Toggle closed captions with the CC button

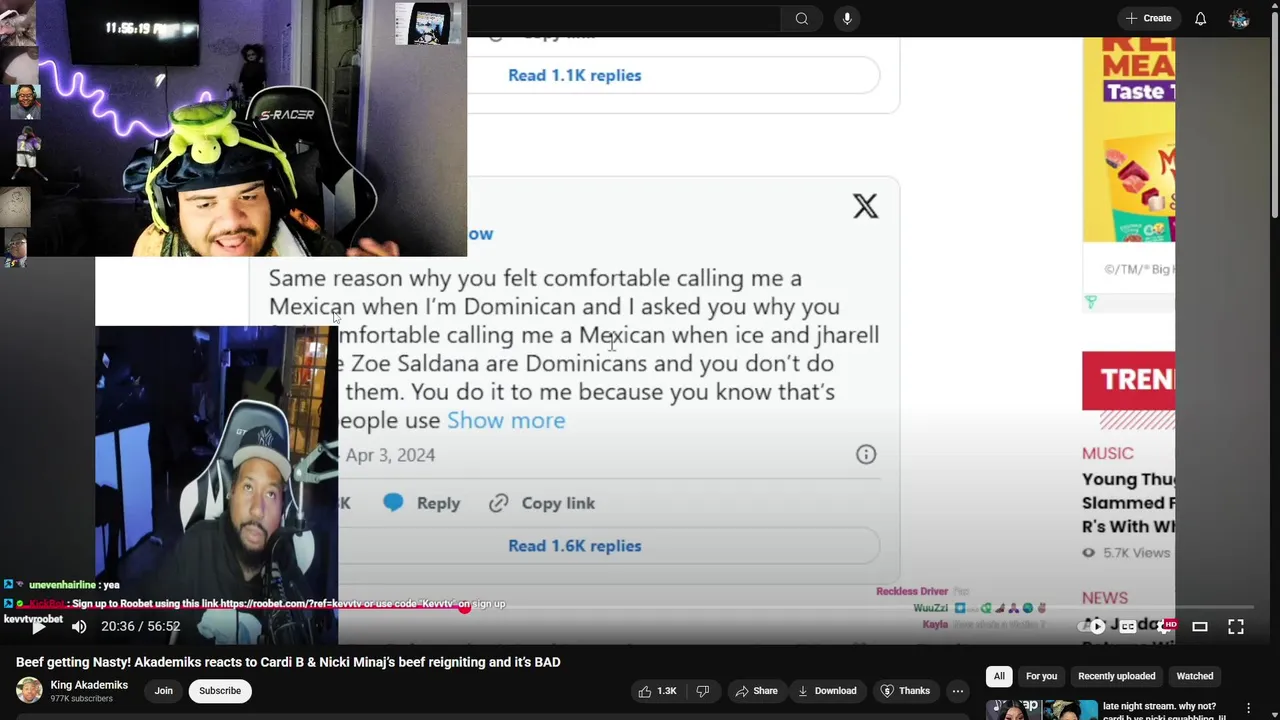1128,626
